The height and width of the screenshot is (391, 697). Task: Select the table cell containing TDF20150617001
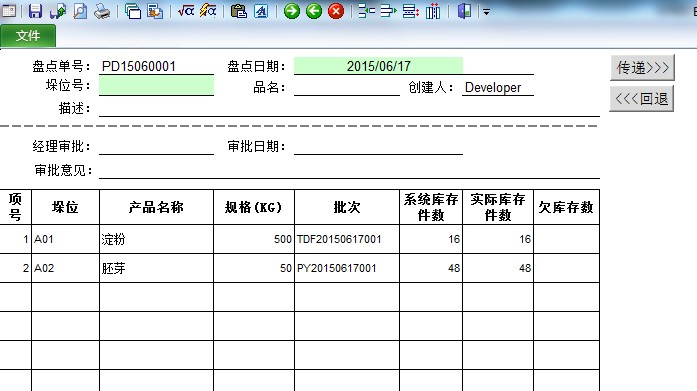click(347, 239)
